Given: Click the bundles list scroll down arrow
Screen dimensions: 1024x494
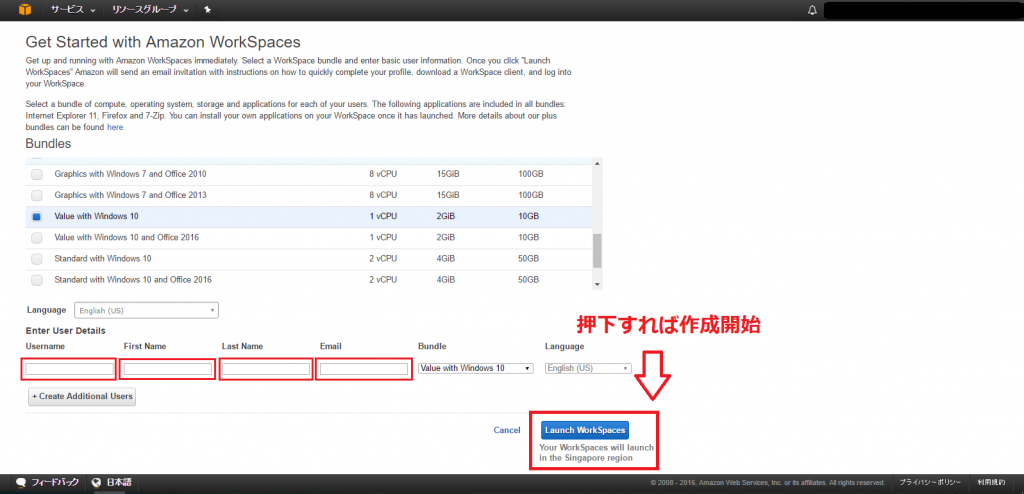Looking at the screenshot, I should pyautogui.click(x=597, y=284).
